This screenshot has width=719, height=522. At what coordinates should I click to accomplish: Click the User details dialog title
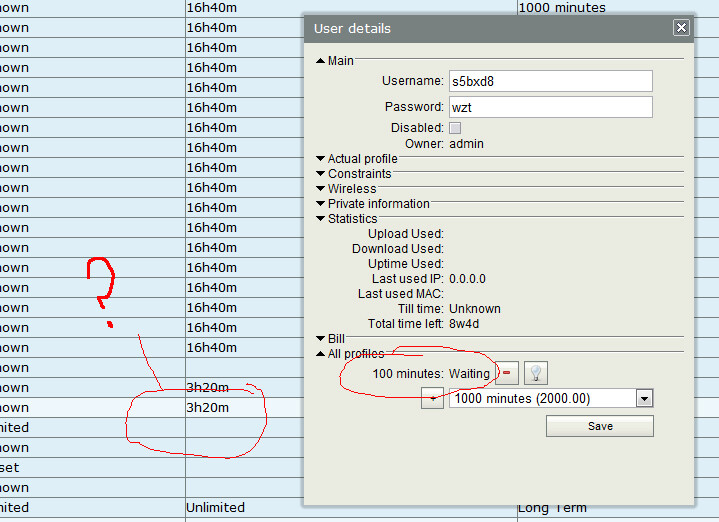pyautogui.click(x=352, y=28)
